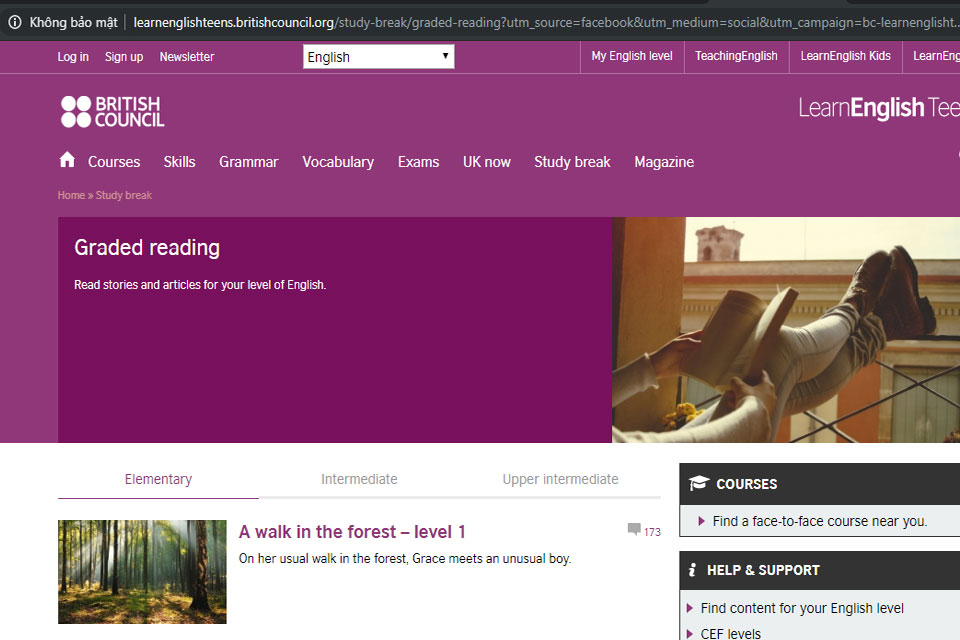Go to the TeachingEnglish site
The image size is (960, 640).
(736, 56)
